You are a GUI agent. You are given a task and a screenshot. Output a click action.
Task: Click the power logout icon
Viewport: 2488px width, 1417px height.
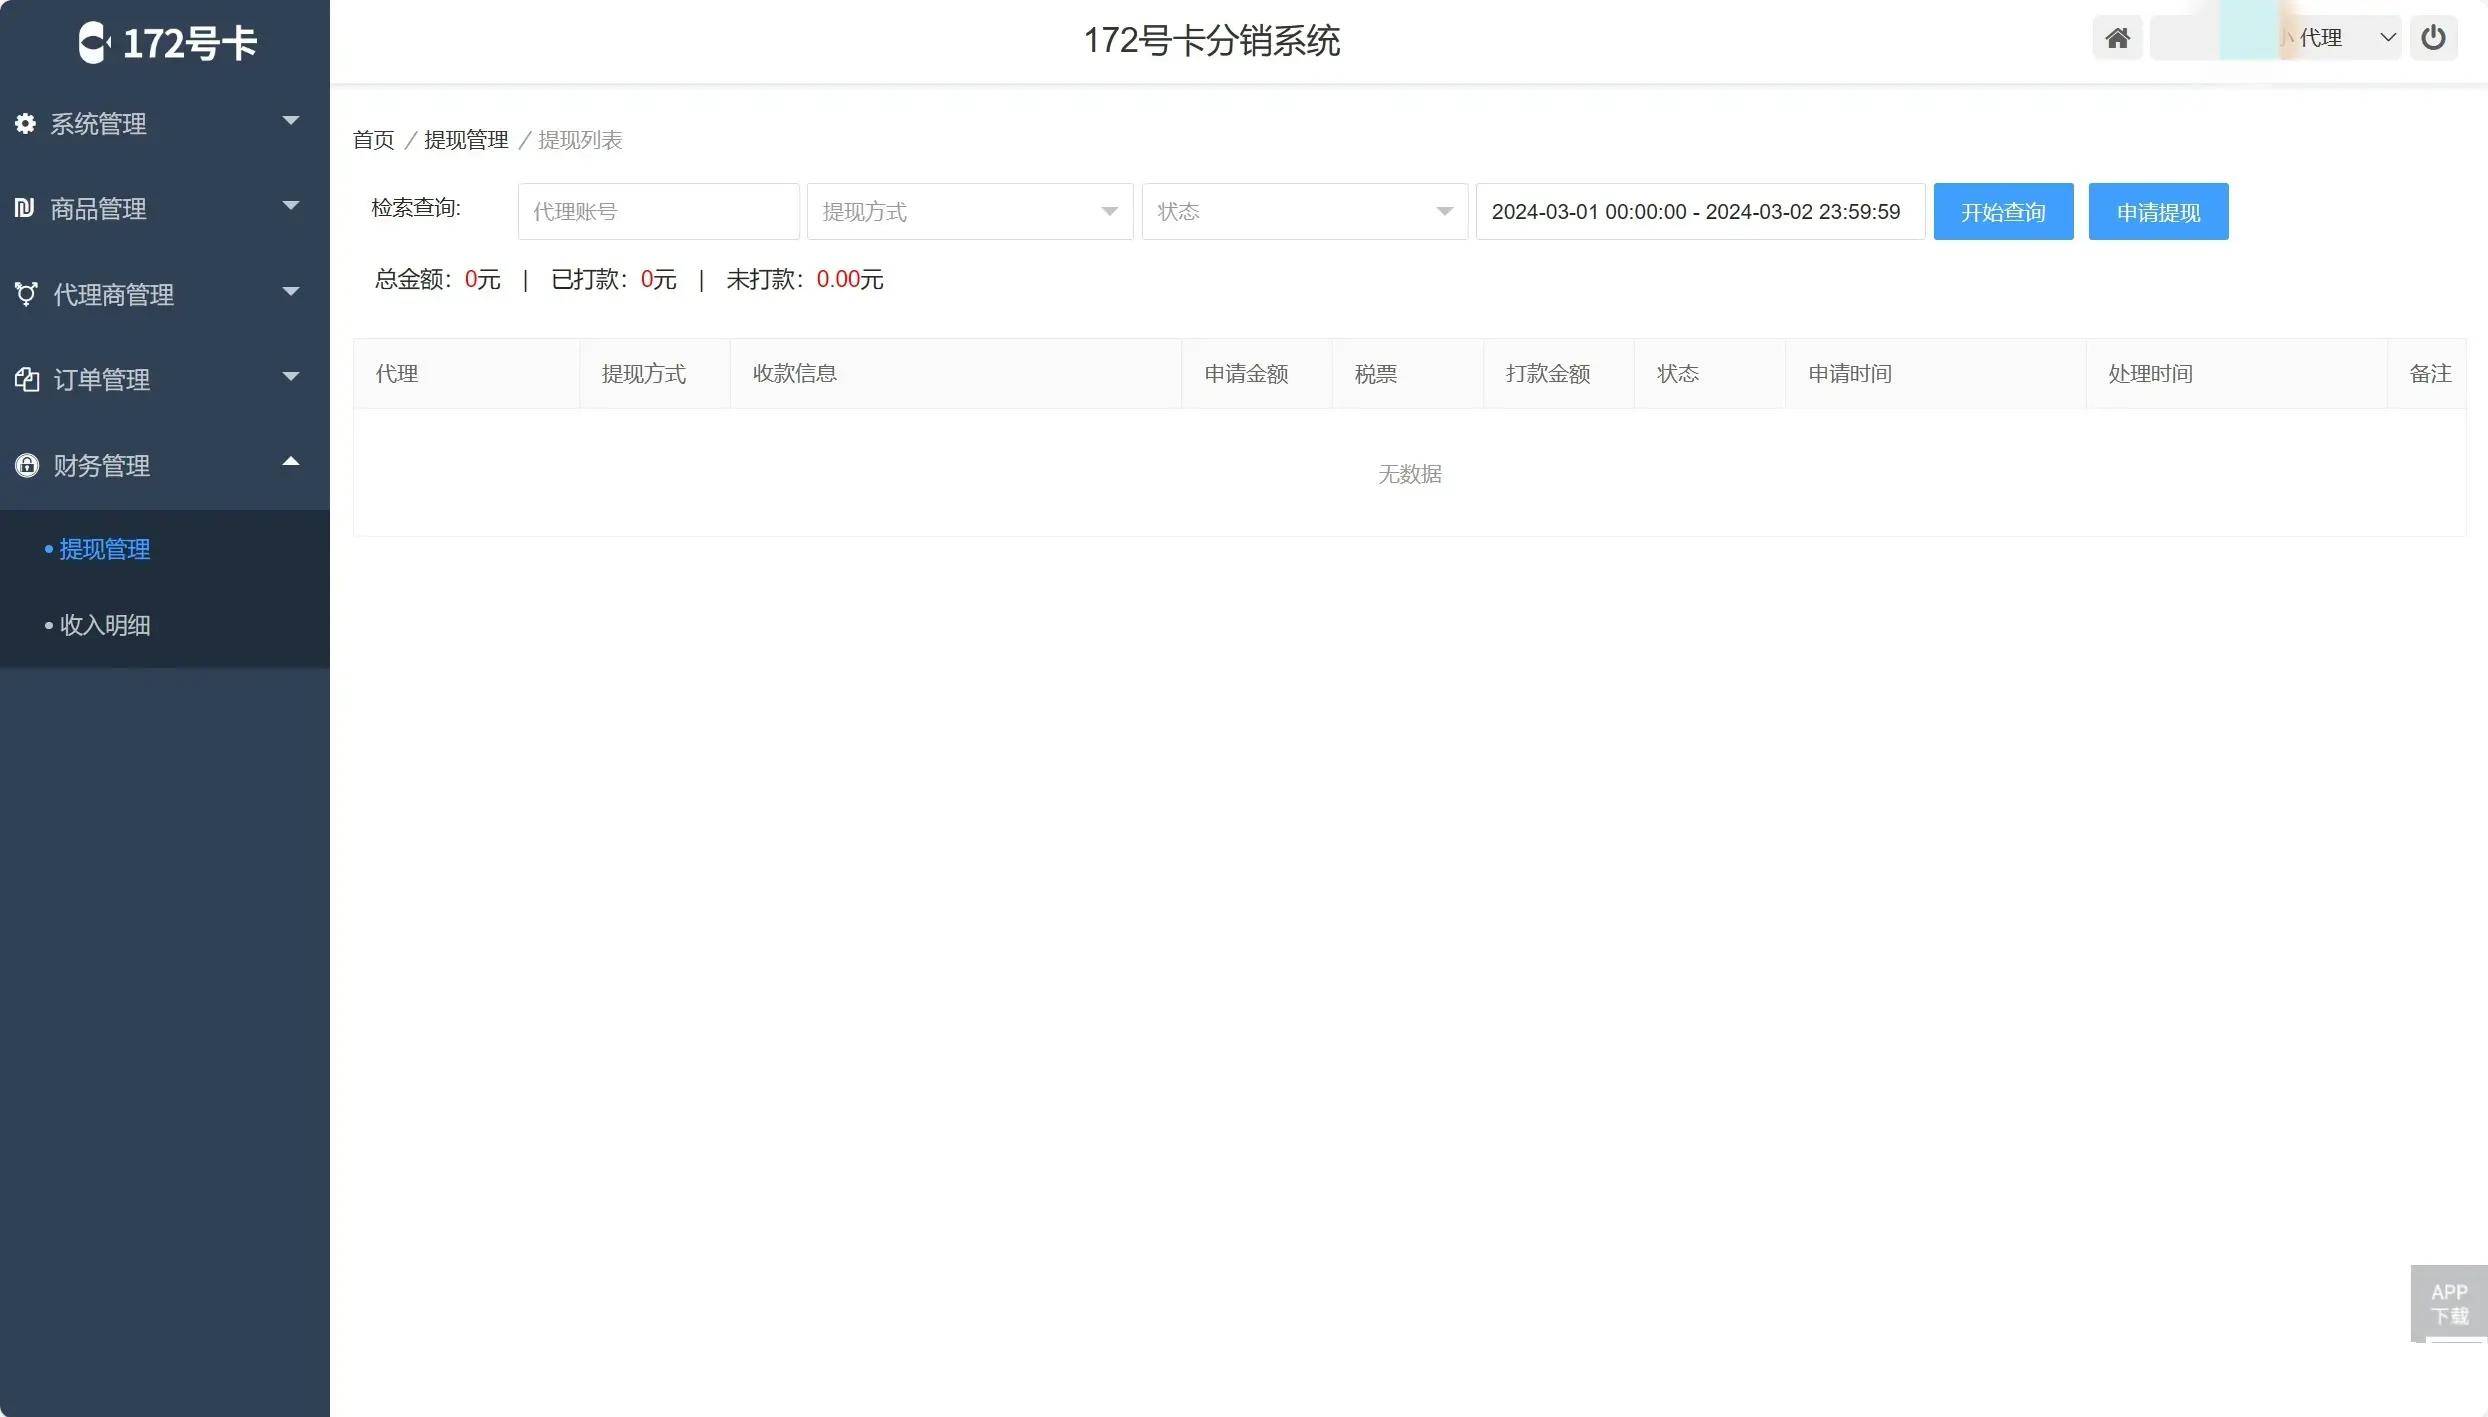[x=2433, y=38]
